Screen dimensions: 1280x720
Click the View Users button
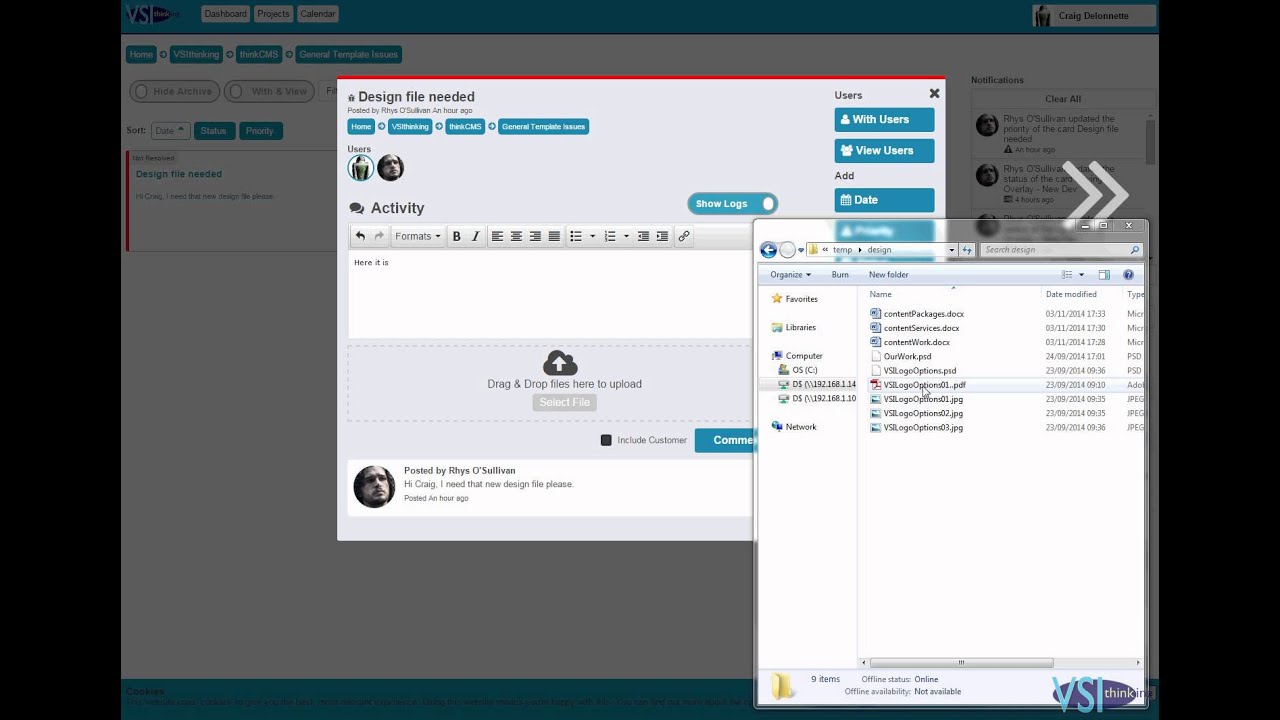(x=884, y=151)
